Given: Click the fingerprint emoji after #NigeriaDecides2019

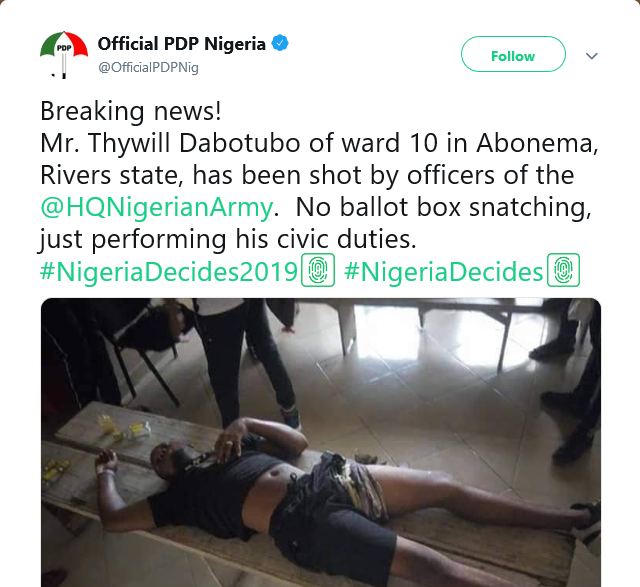Looking at the screenshot, I should pyautogui.click(x=316, y=272).
